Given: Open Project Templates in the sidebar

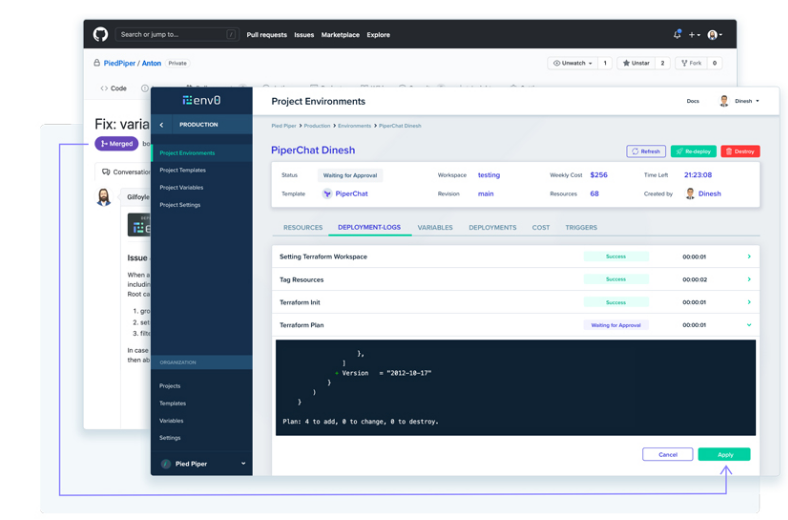Looking at the screenshot, I should pyautogui.click(x=183, y=170).
